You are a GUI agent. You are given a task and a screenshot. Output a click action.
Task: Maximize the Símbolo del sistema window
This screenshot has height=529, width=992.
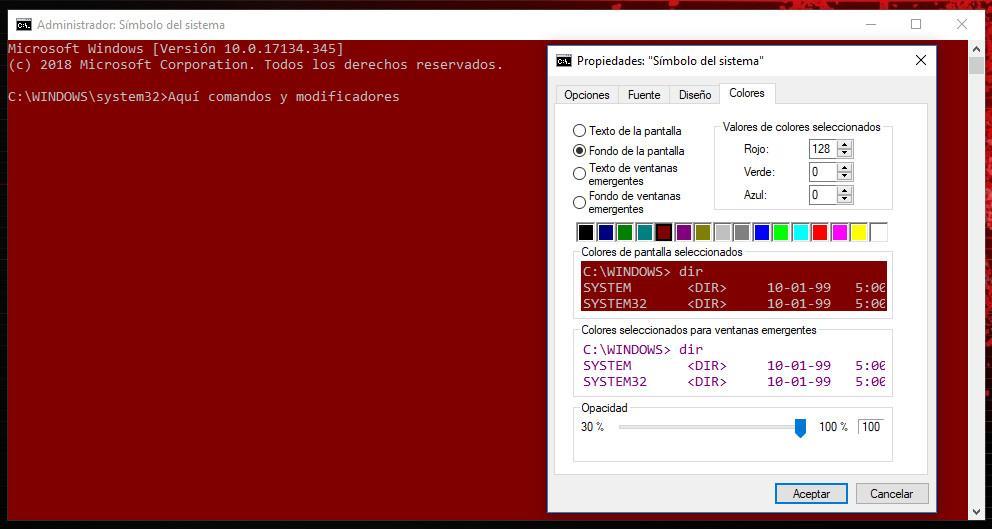pyautogui.click(x=915, y=25)
